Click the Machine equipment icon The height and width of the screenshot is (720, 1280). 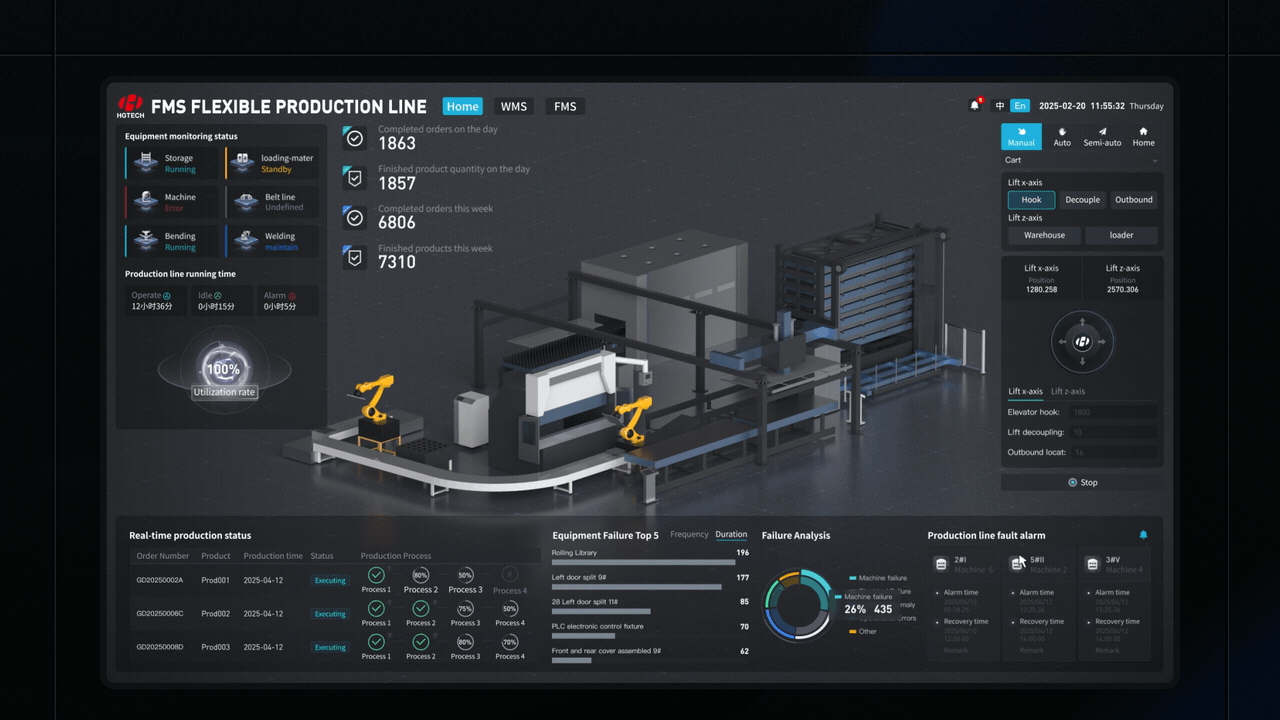[x=147, y=202]
